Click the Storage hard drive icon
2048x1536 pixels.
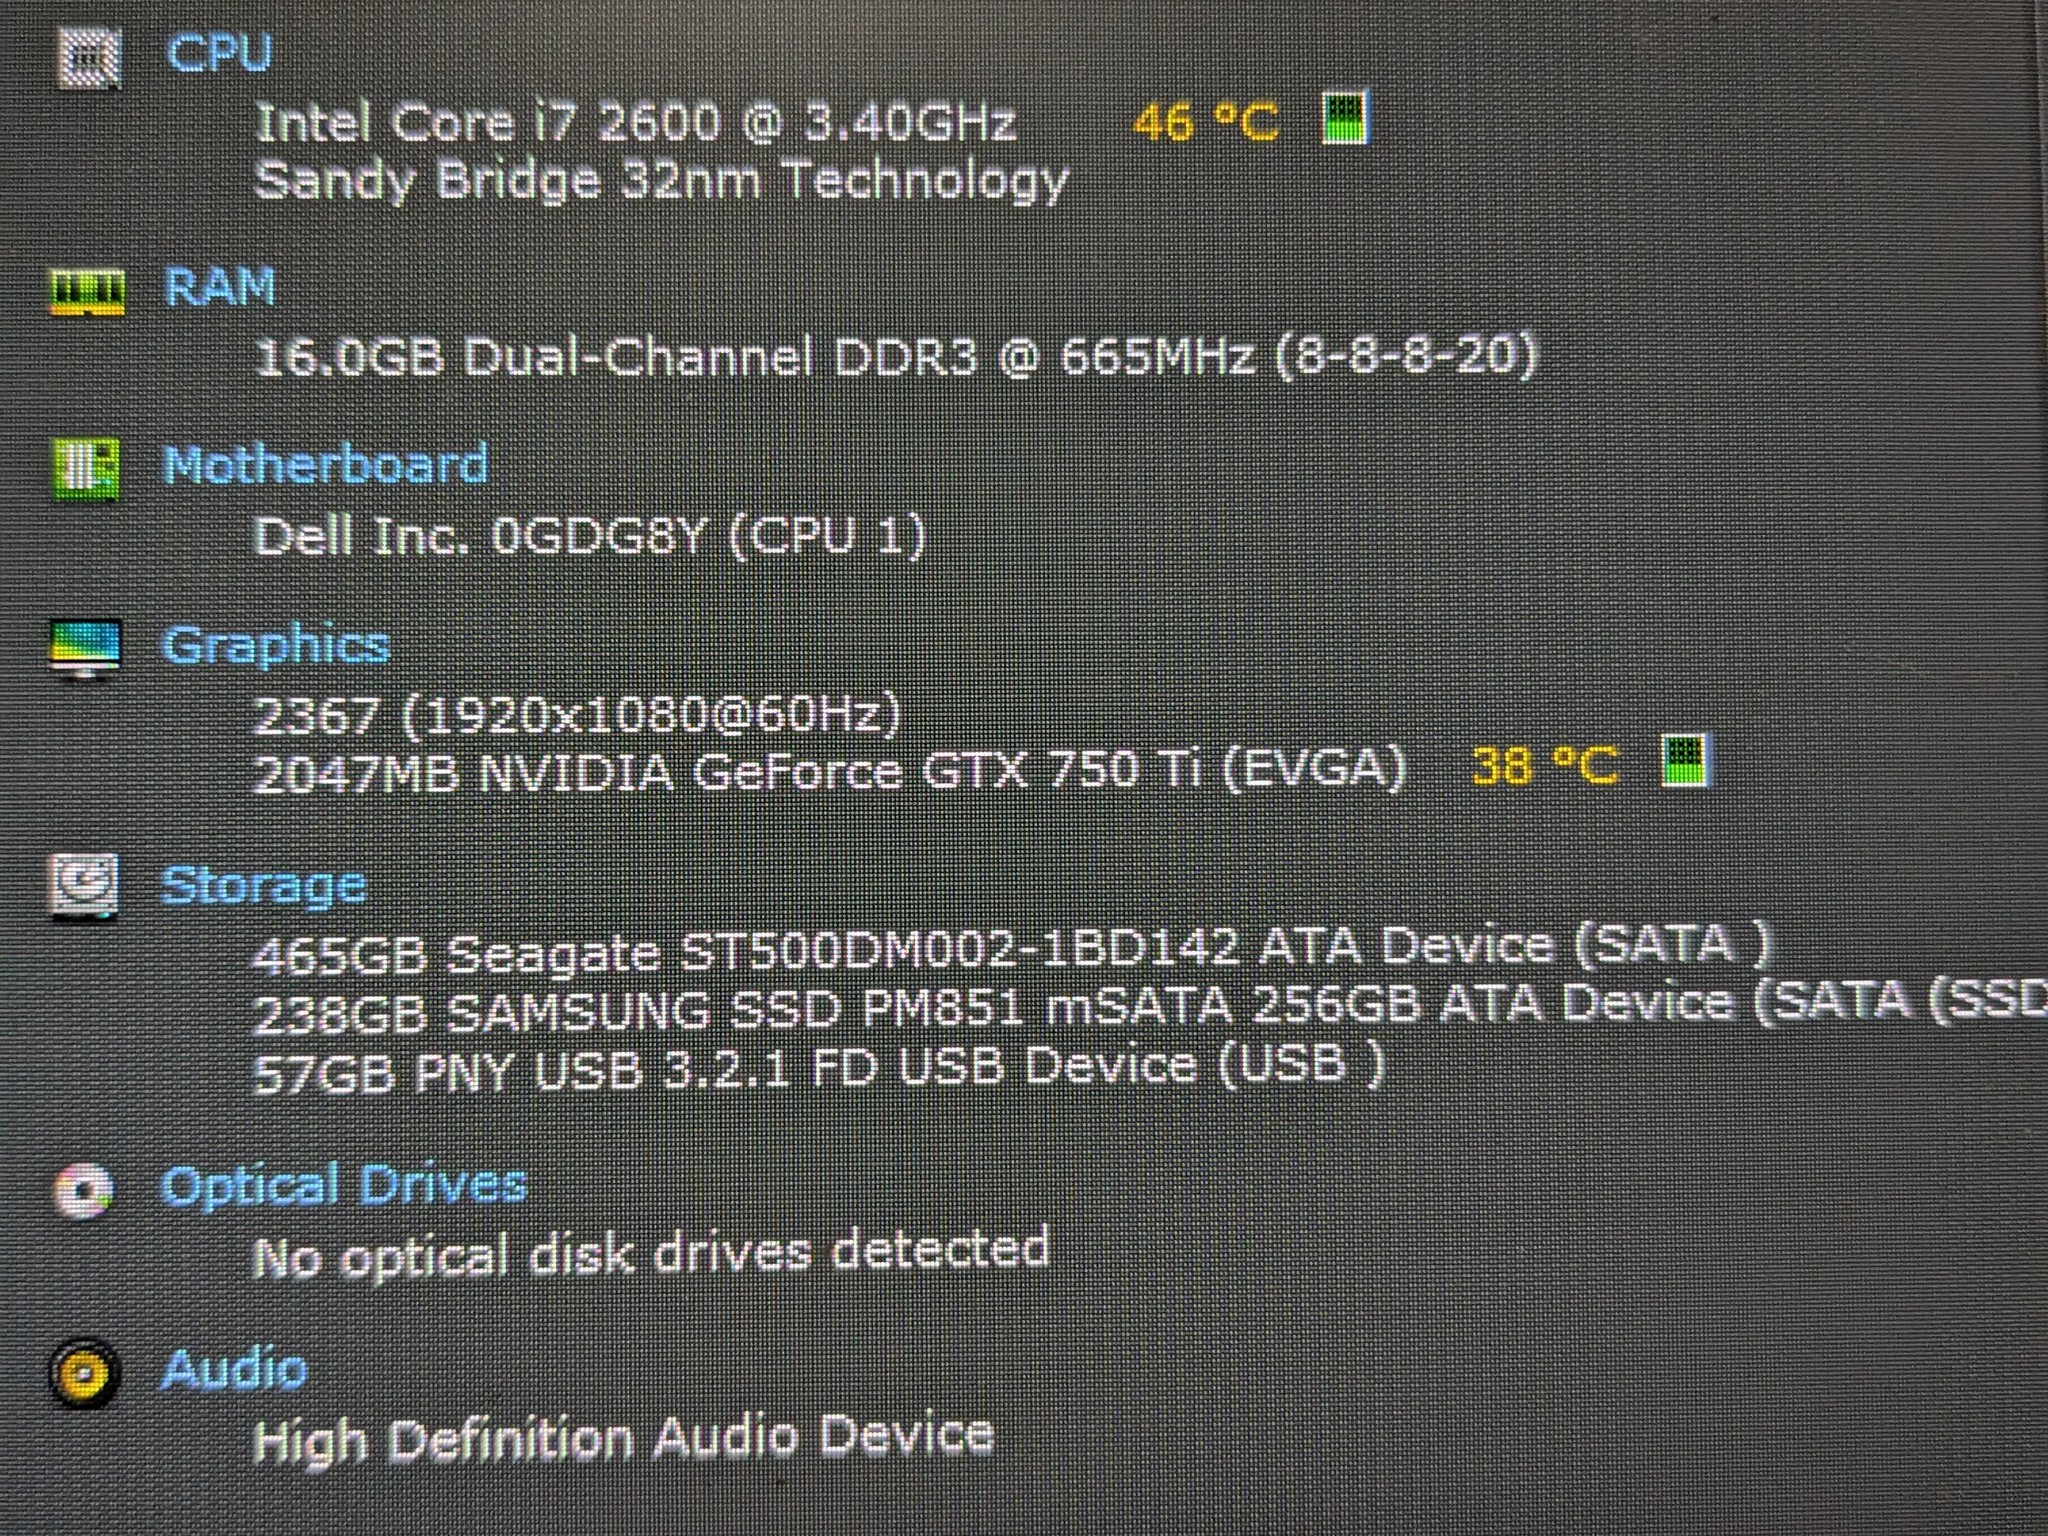tap(83, 886)
